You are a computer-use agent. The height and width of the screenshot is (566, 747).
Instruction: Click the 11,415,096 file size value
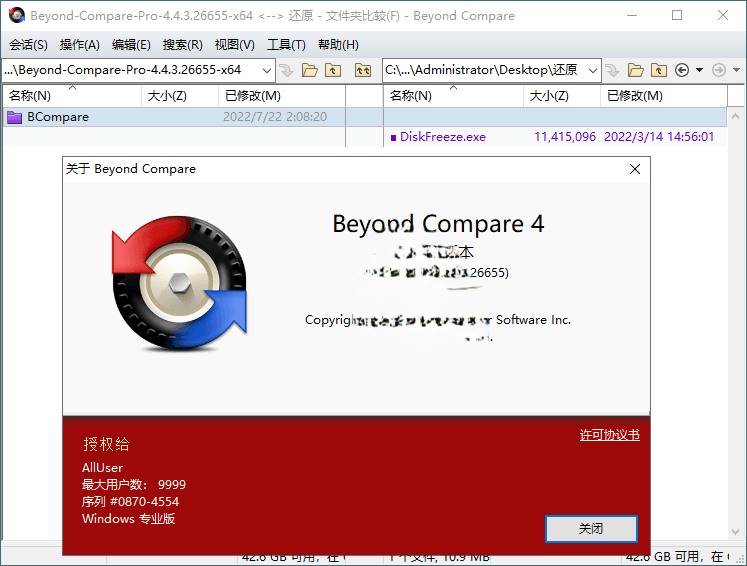[565, 137]
